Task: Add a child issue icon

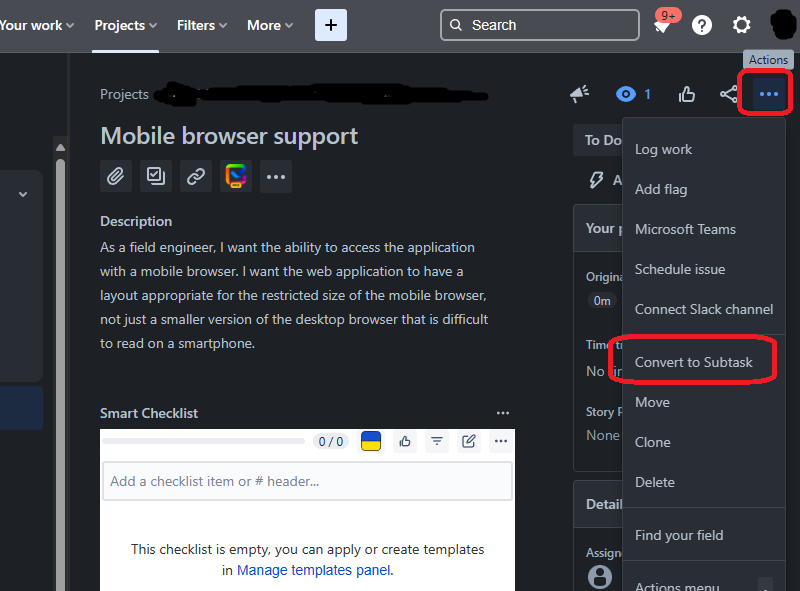Action: click(x=156, y=176)
